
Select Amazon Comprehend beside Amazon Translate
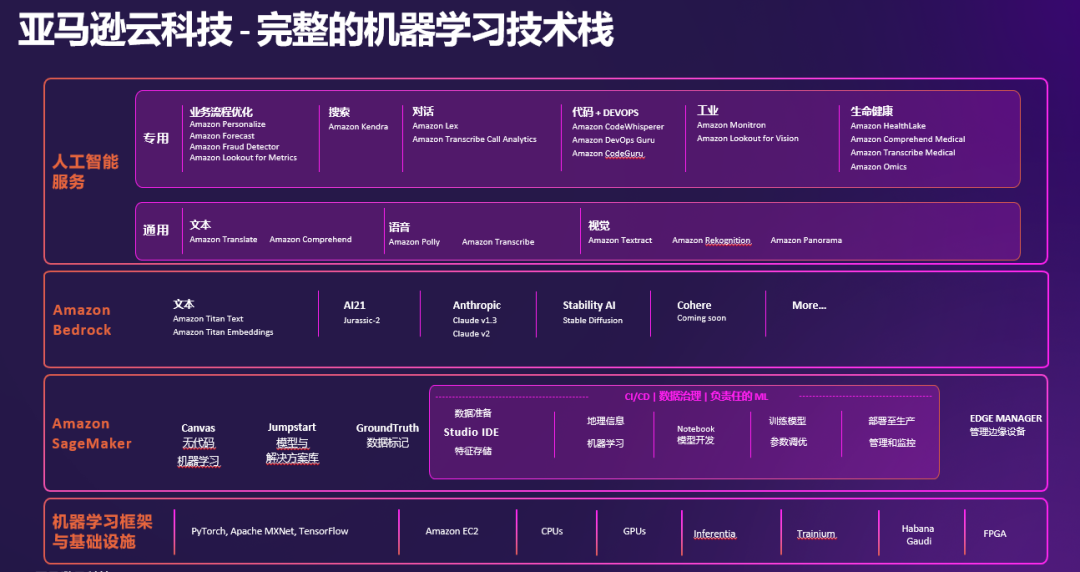(x=311, y=240)
